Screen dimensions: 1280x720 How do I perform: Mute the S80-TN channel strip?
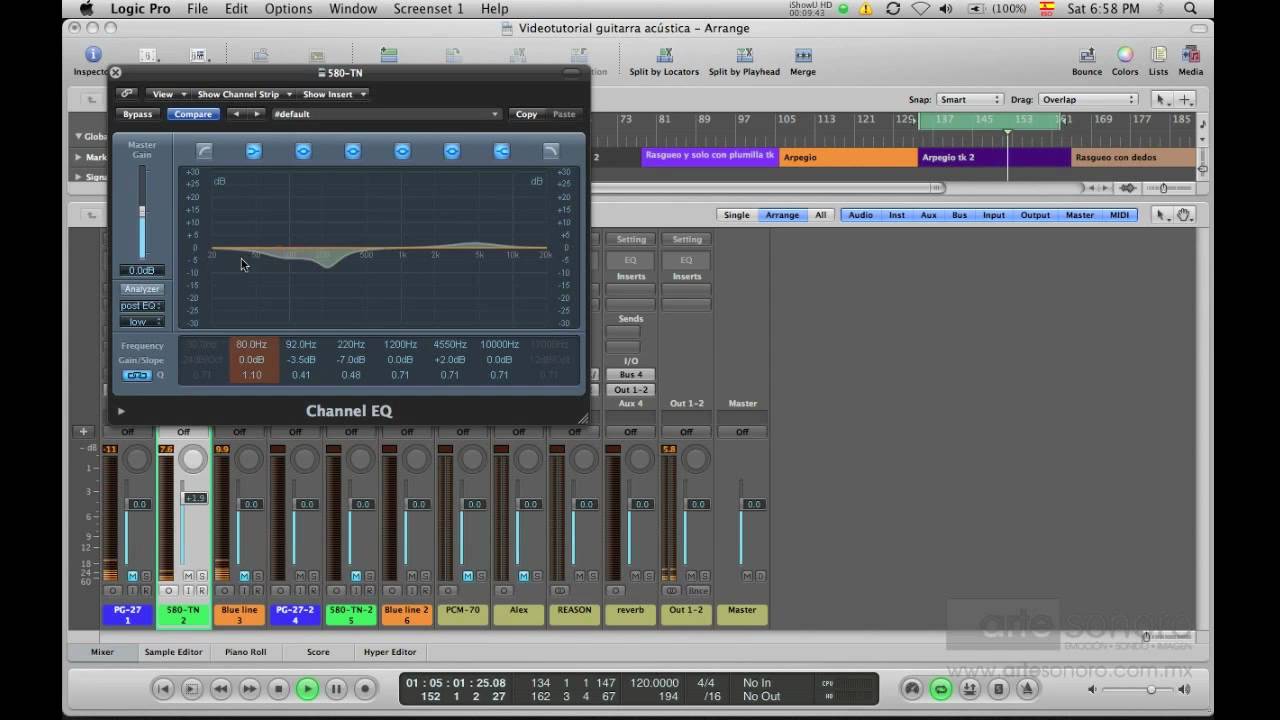189,576
